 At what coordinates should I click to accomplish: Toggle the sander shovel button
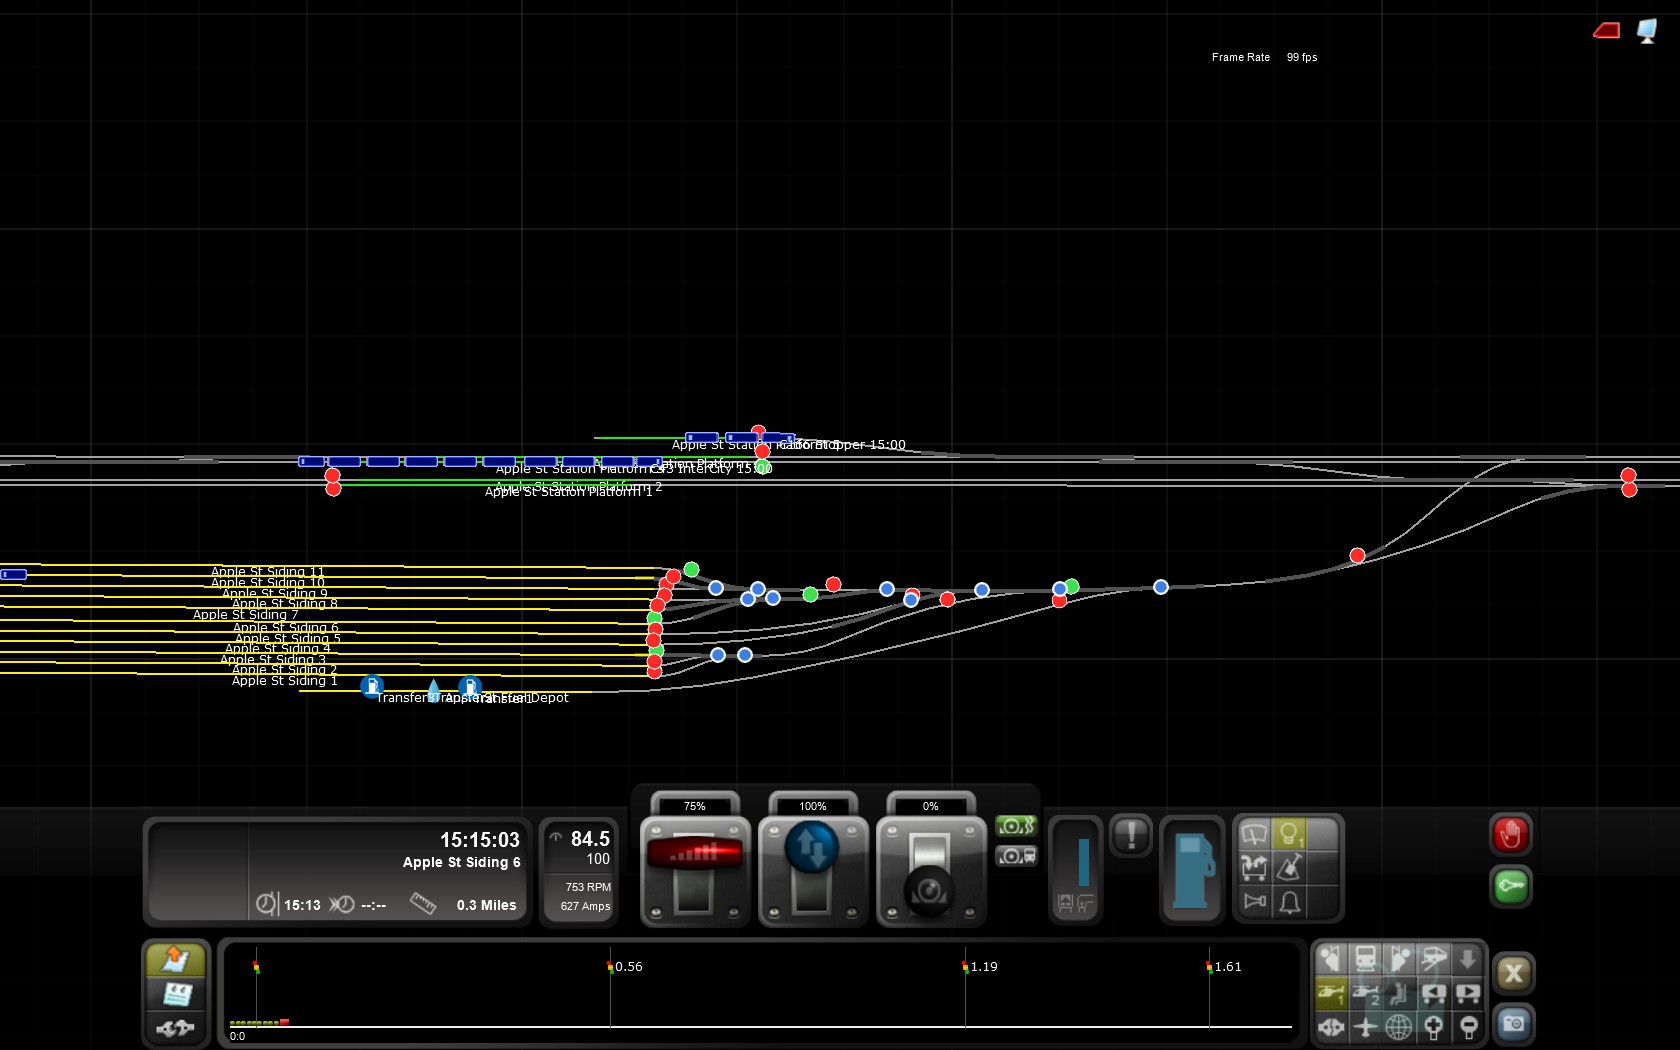click(1290, 868)
